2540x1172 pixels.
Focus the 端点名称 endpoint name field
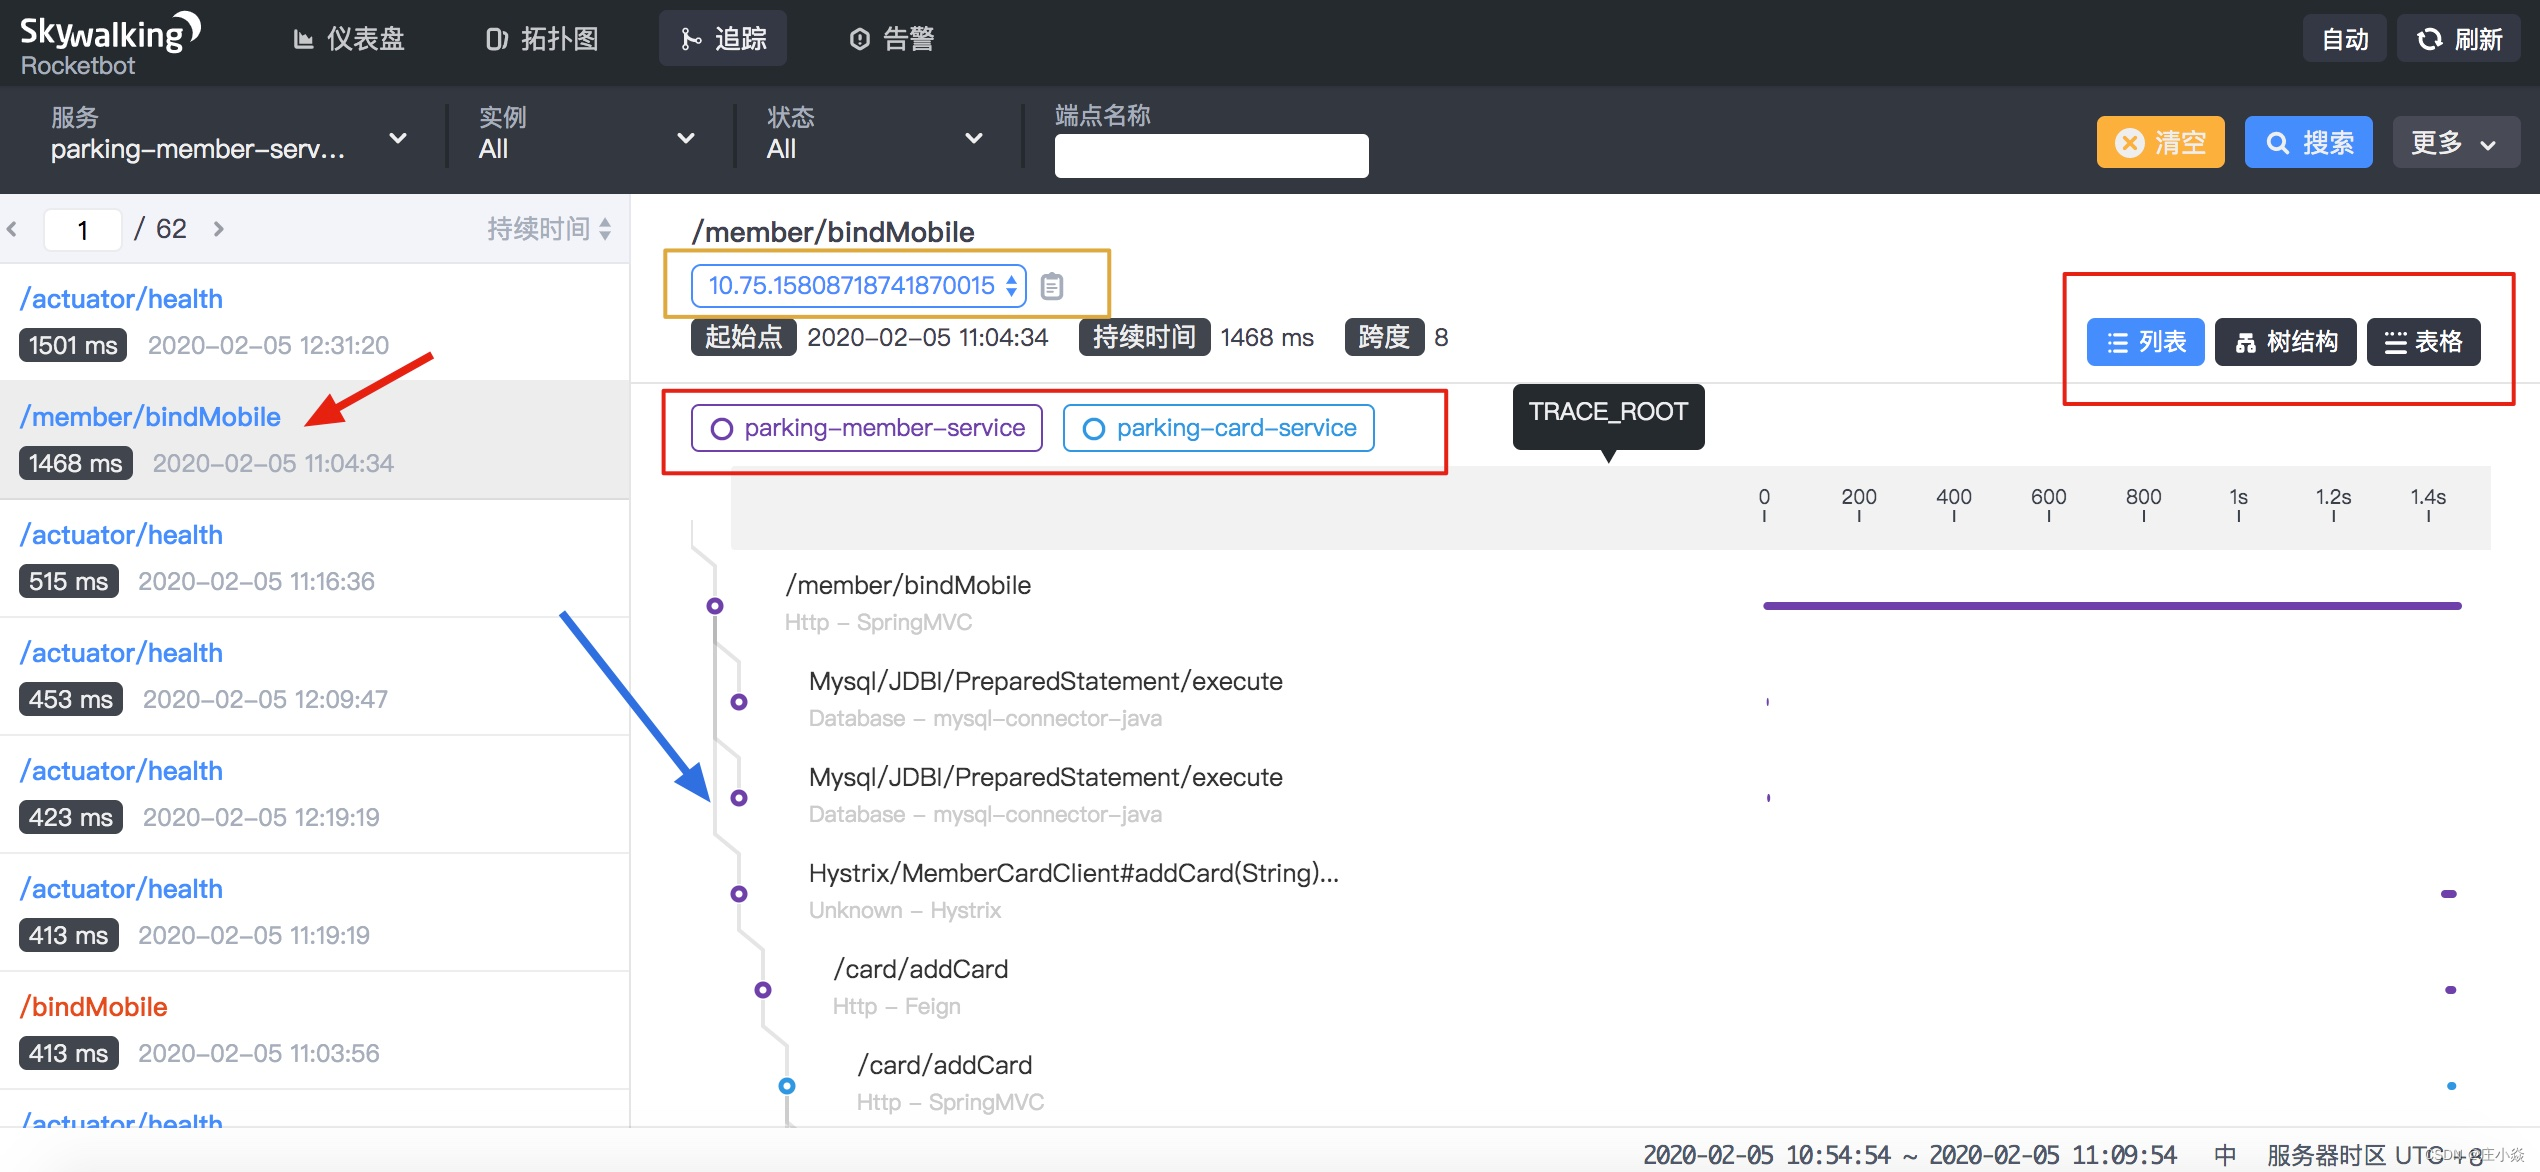click(1210, 156)
